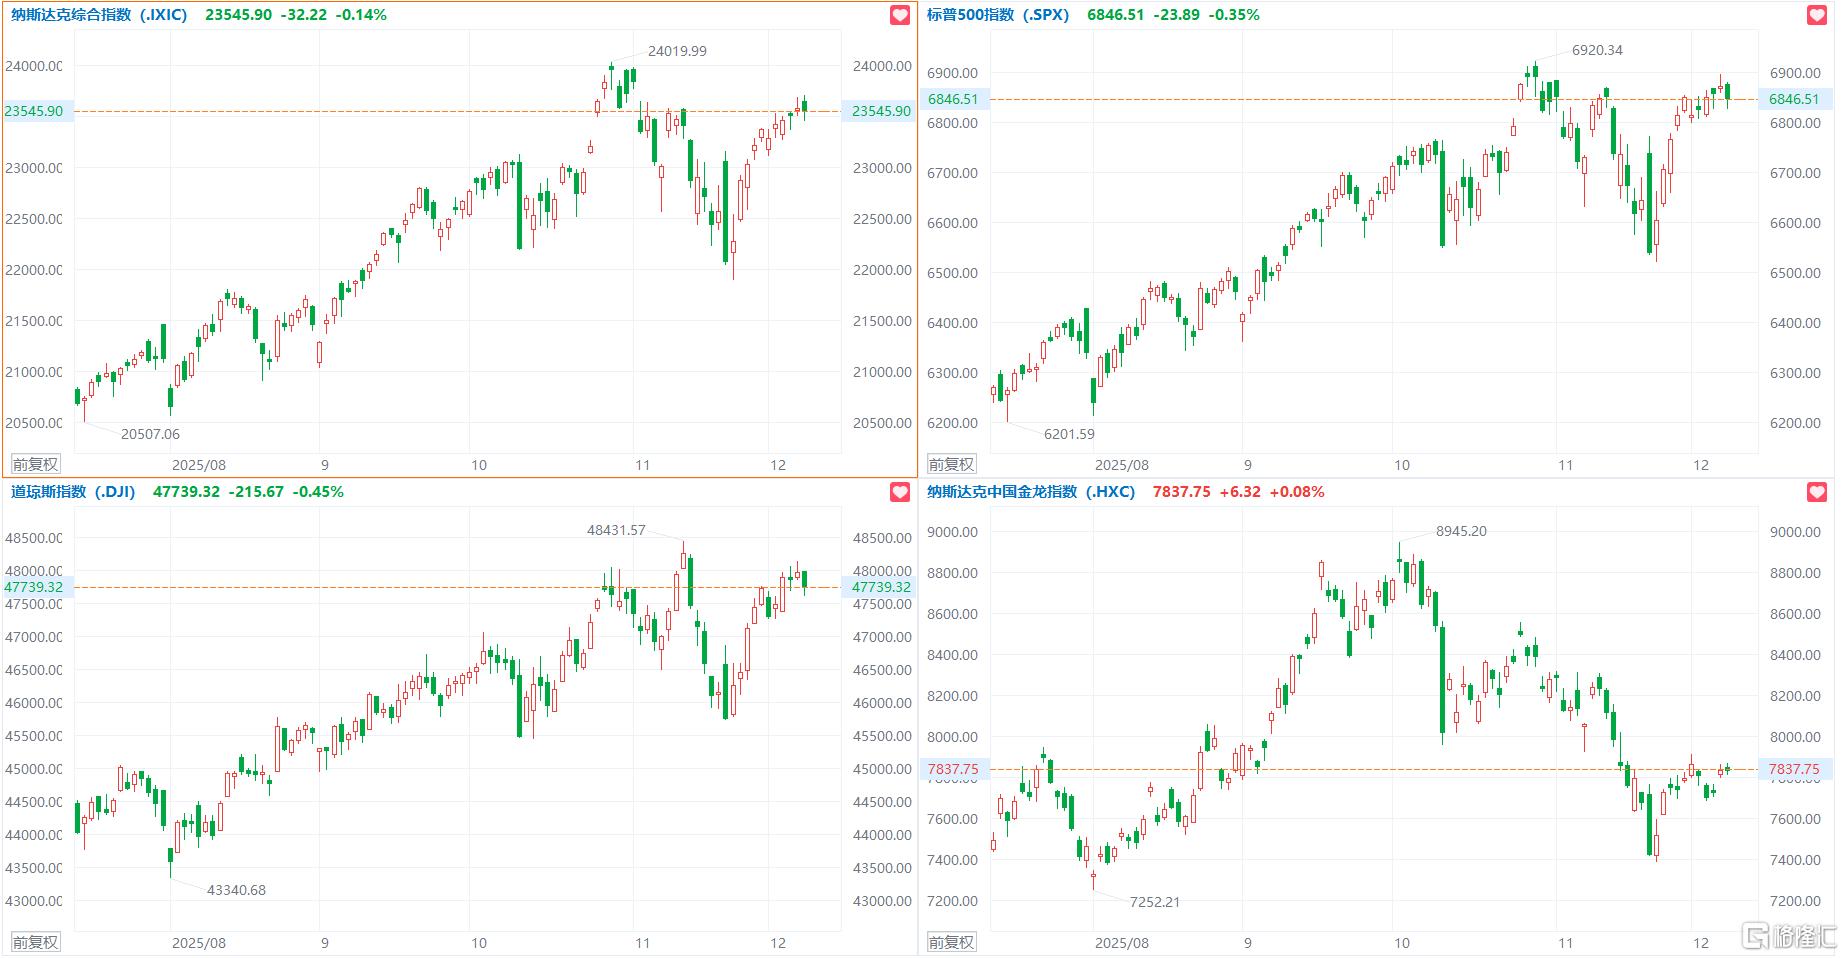1845x958 pixels.
Task: Select the 标普500指数 (.SPX) chart title
Action: [x=997, y=15]
